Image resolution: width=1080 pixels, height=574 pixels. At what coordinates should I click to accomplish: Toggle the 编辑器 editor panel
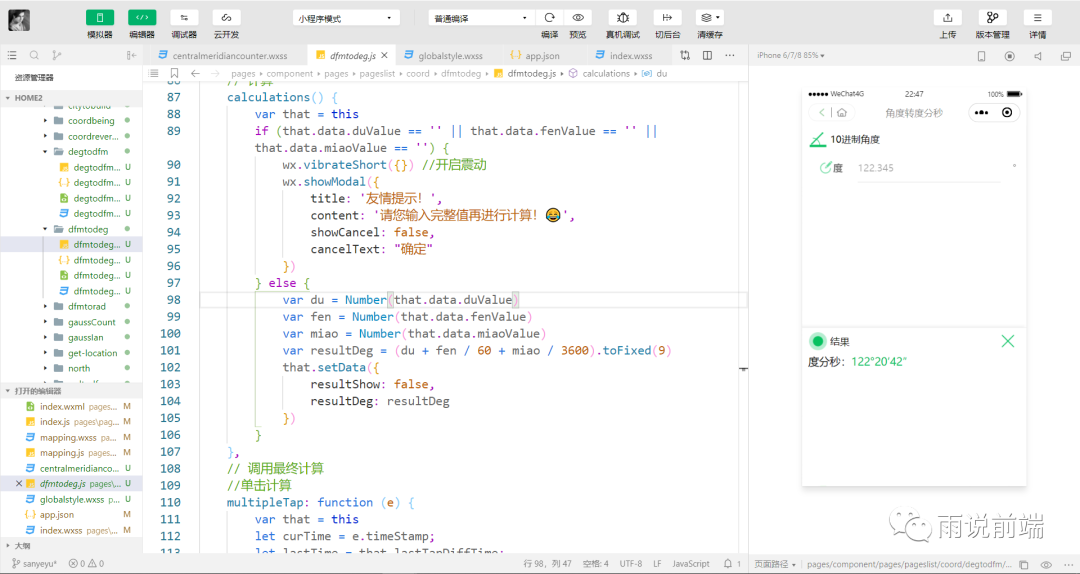(x=142, y=18)
